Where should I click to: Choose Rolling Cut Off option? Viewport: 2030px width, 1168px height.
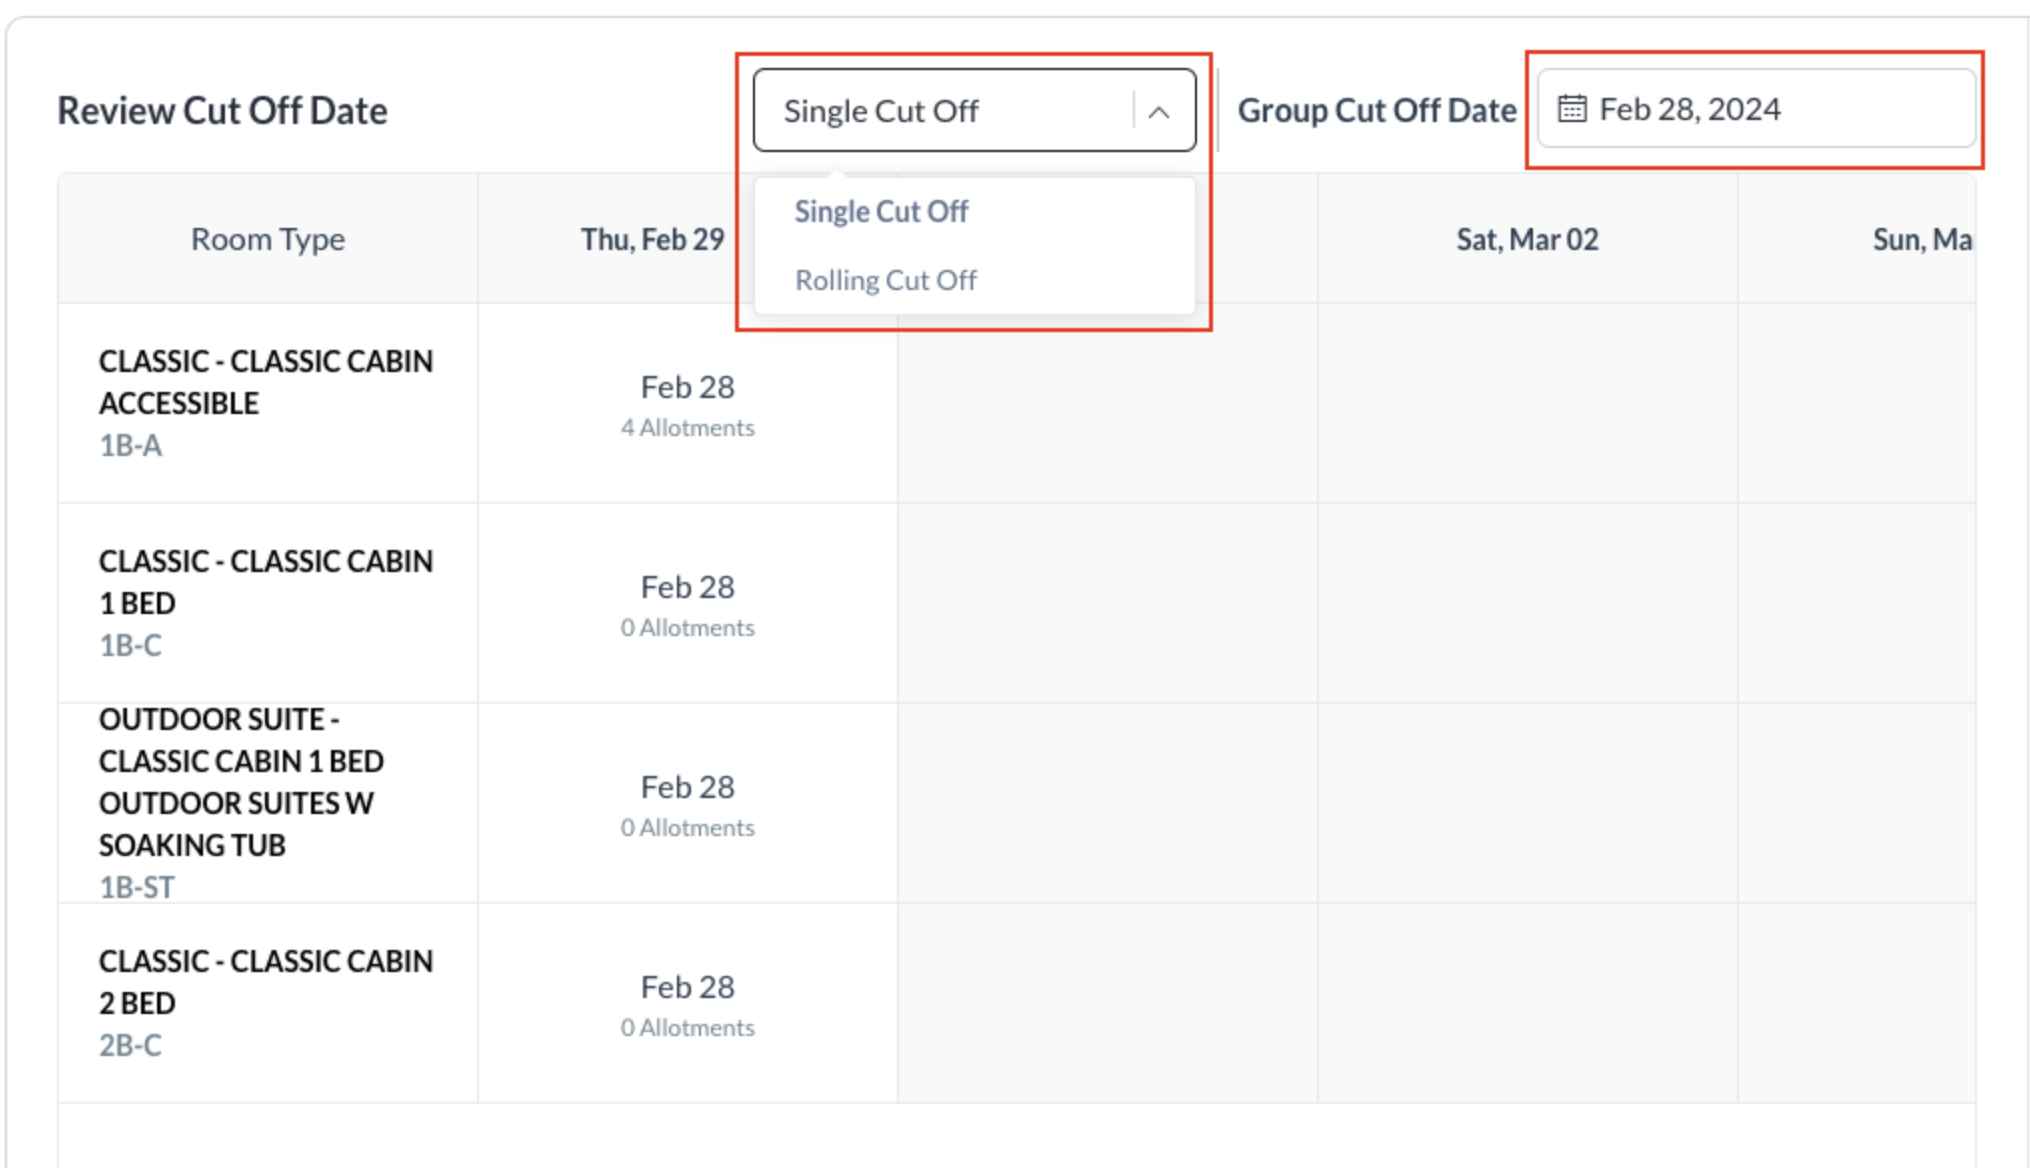885,280
